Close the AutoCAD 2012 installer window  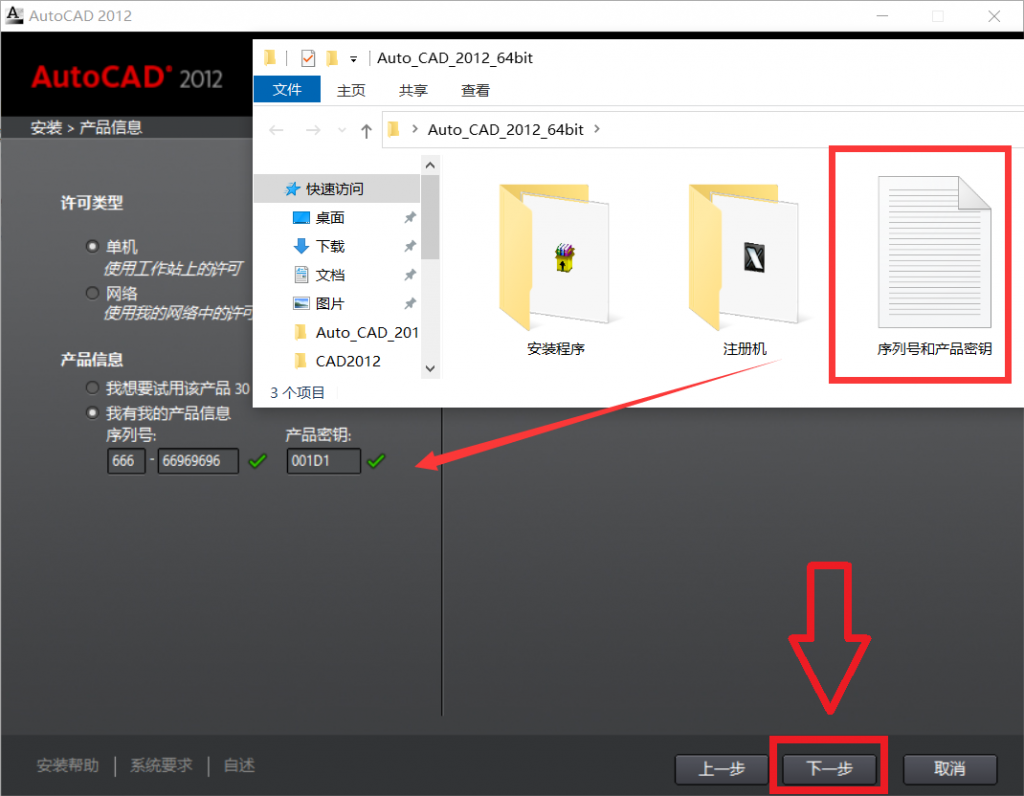[x=994, y=16]
